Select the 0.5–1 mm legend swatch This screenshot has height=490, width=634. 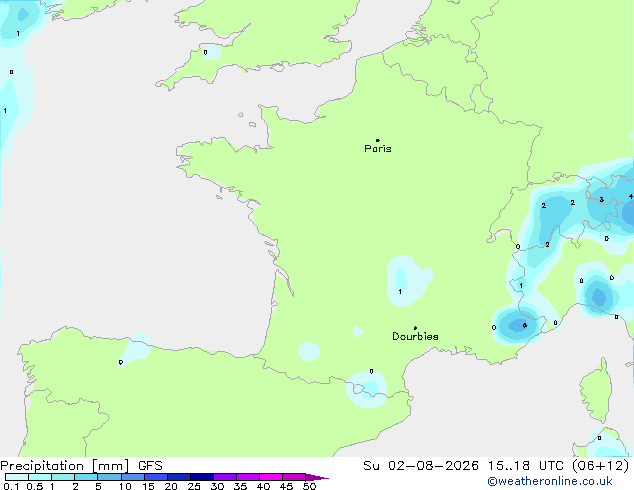[x=40, y=477]
